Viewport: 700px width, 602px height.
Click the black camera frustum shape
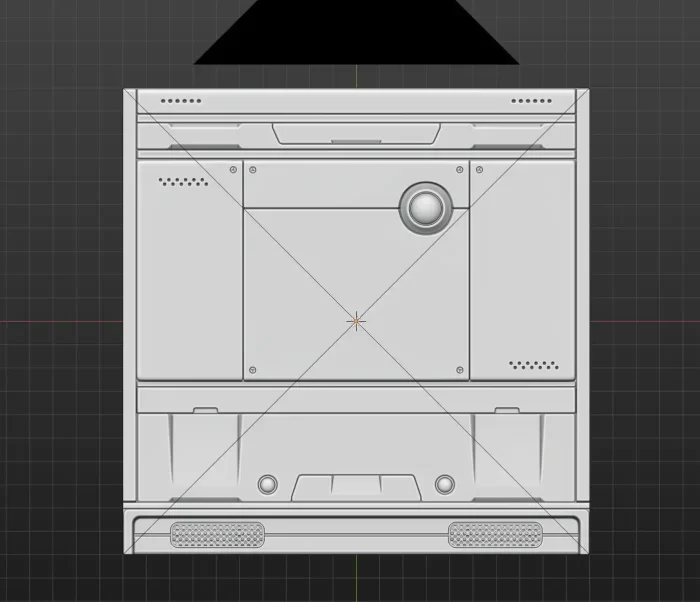(356, 32)
